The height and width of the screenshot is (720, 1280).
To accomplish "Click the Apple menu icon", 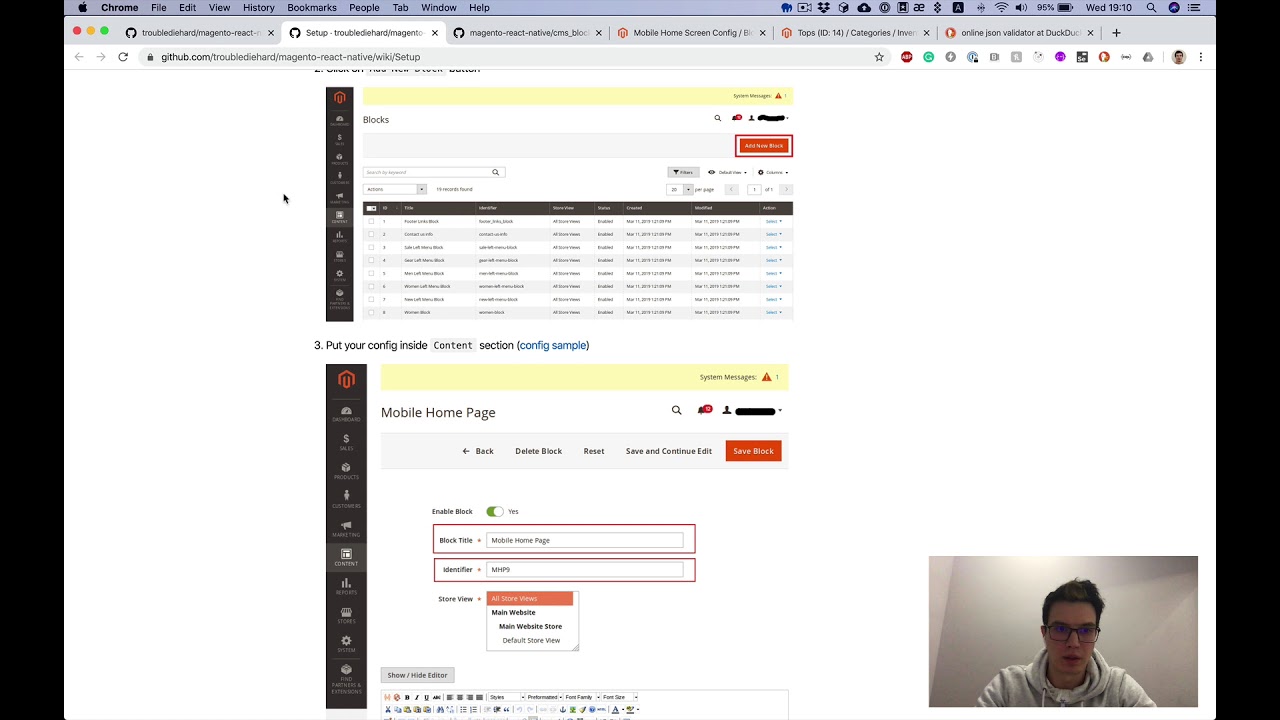I will [83, 8].
